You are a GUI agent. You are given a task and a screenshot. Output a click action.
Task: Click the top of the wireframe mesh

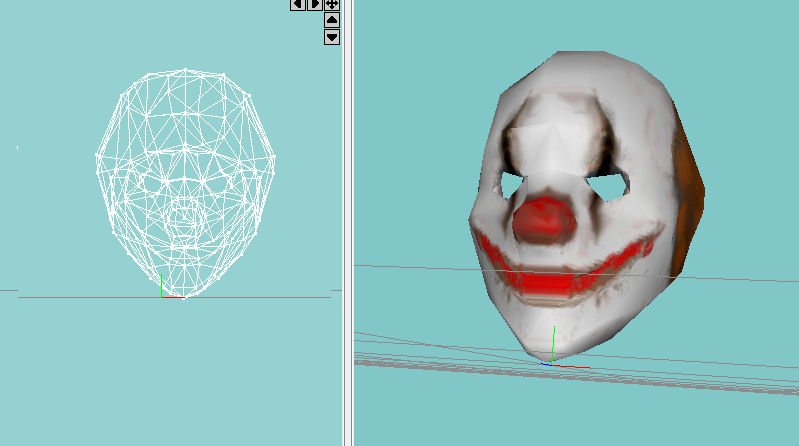click(x=184, y=71)
